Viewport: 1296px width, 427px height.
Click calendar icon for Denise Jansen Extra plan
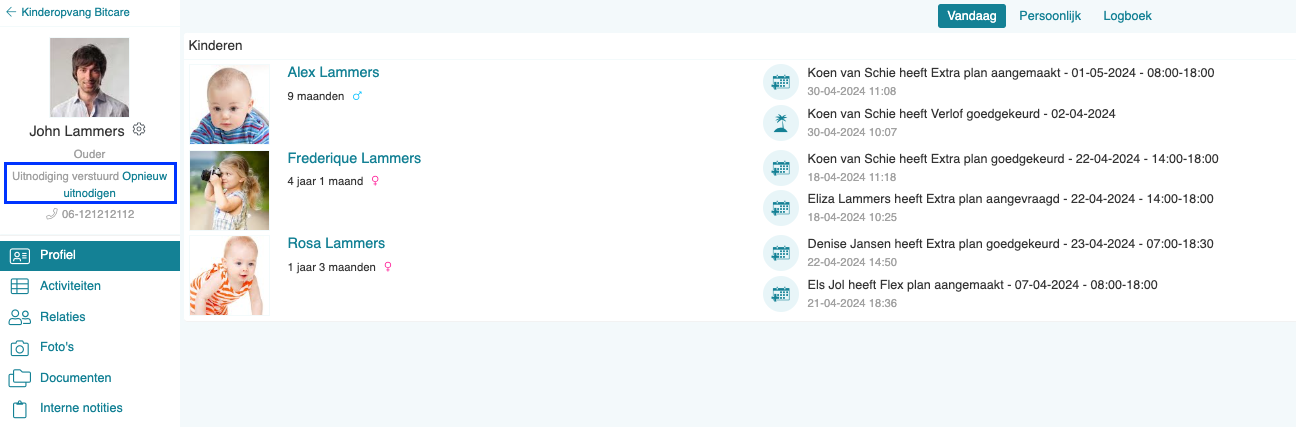(x=779, y=253)
